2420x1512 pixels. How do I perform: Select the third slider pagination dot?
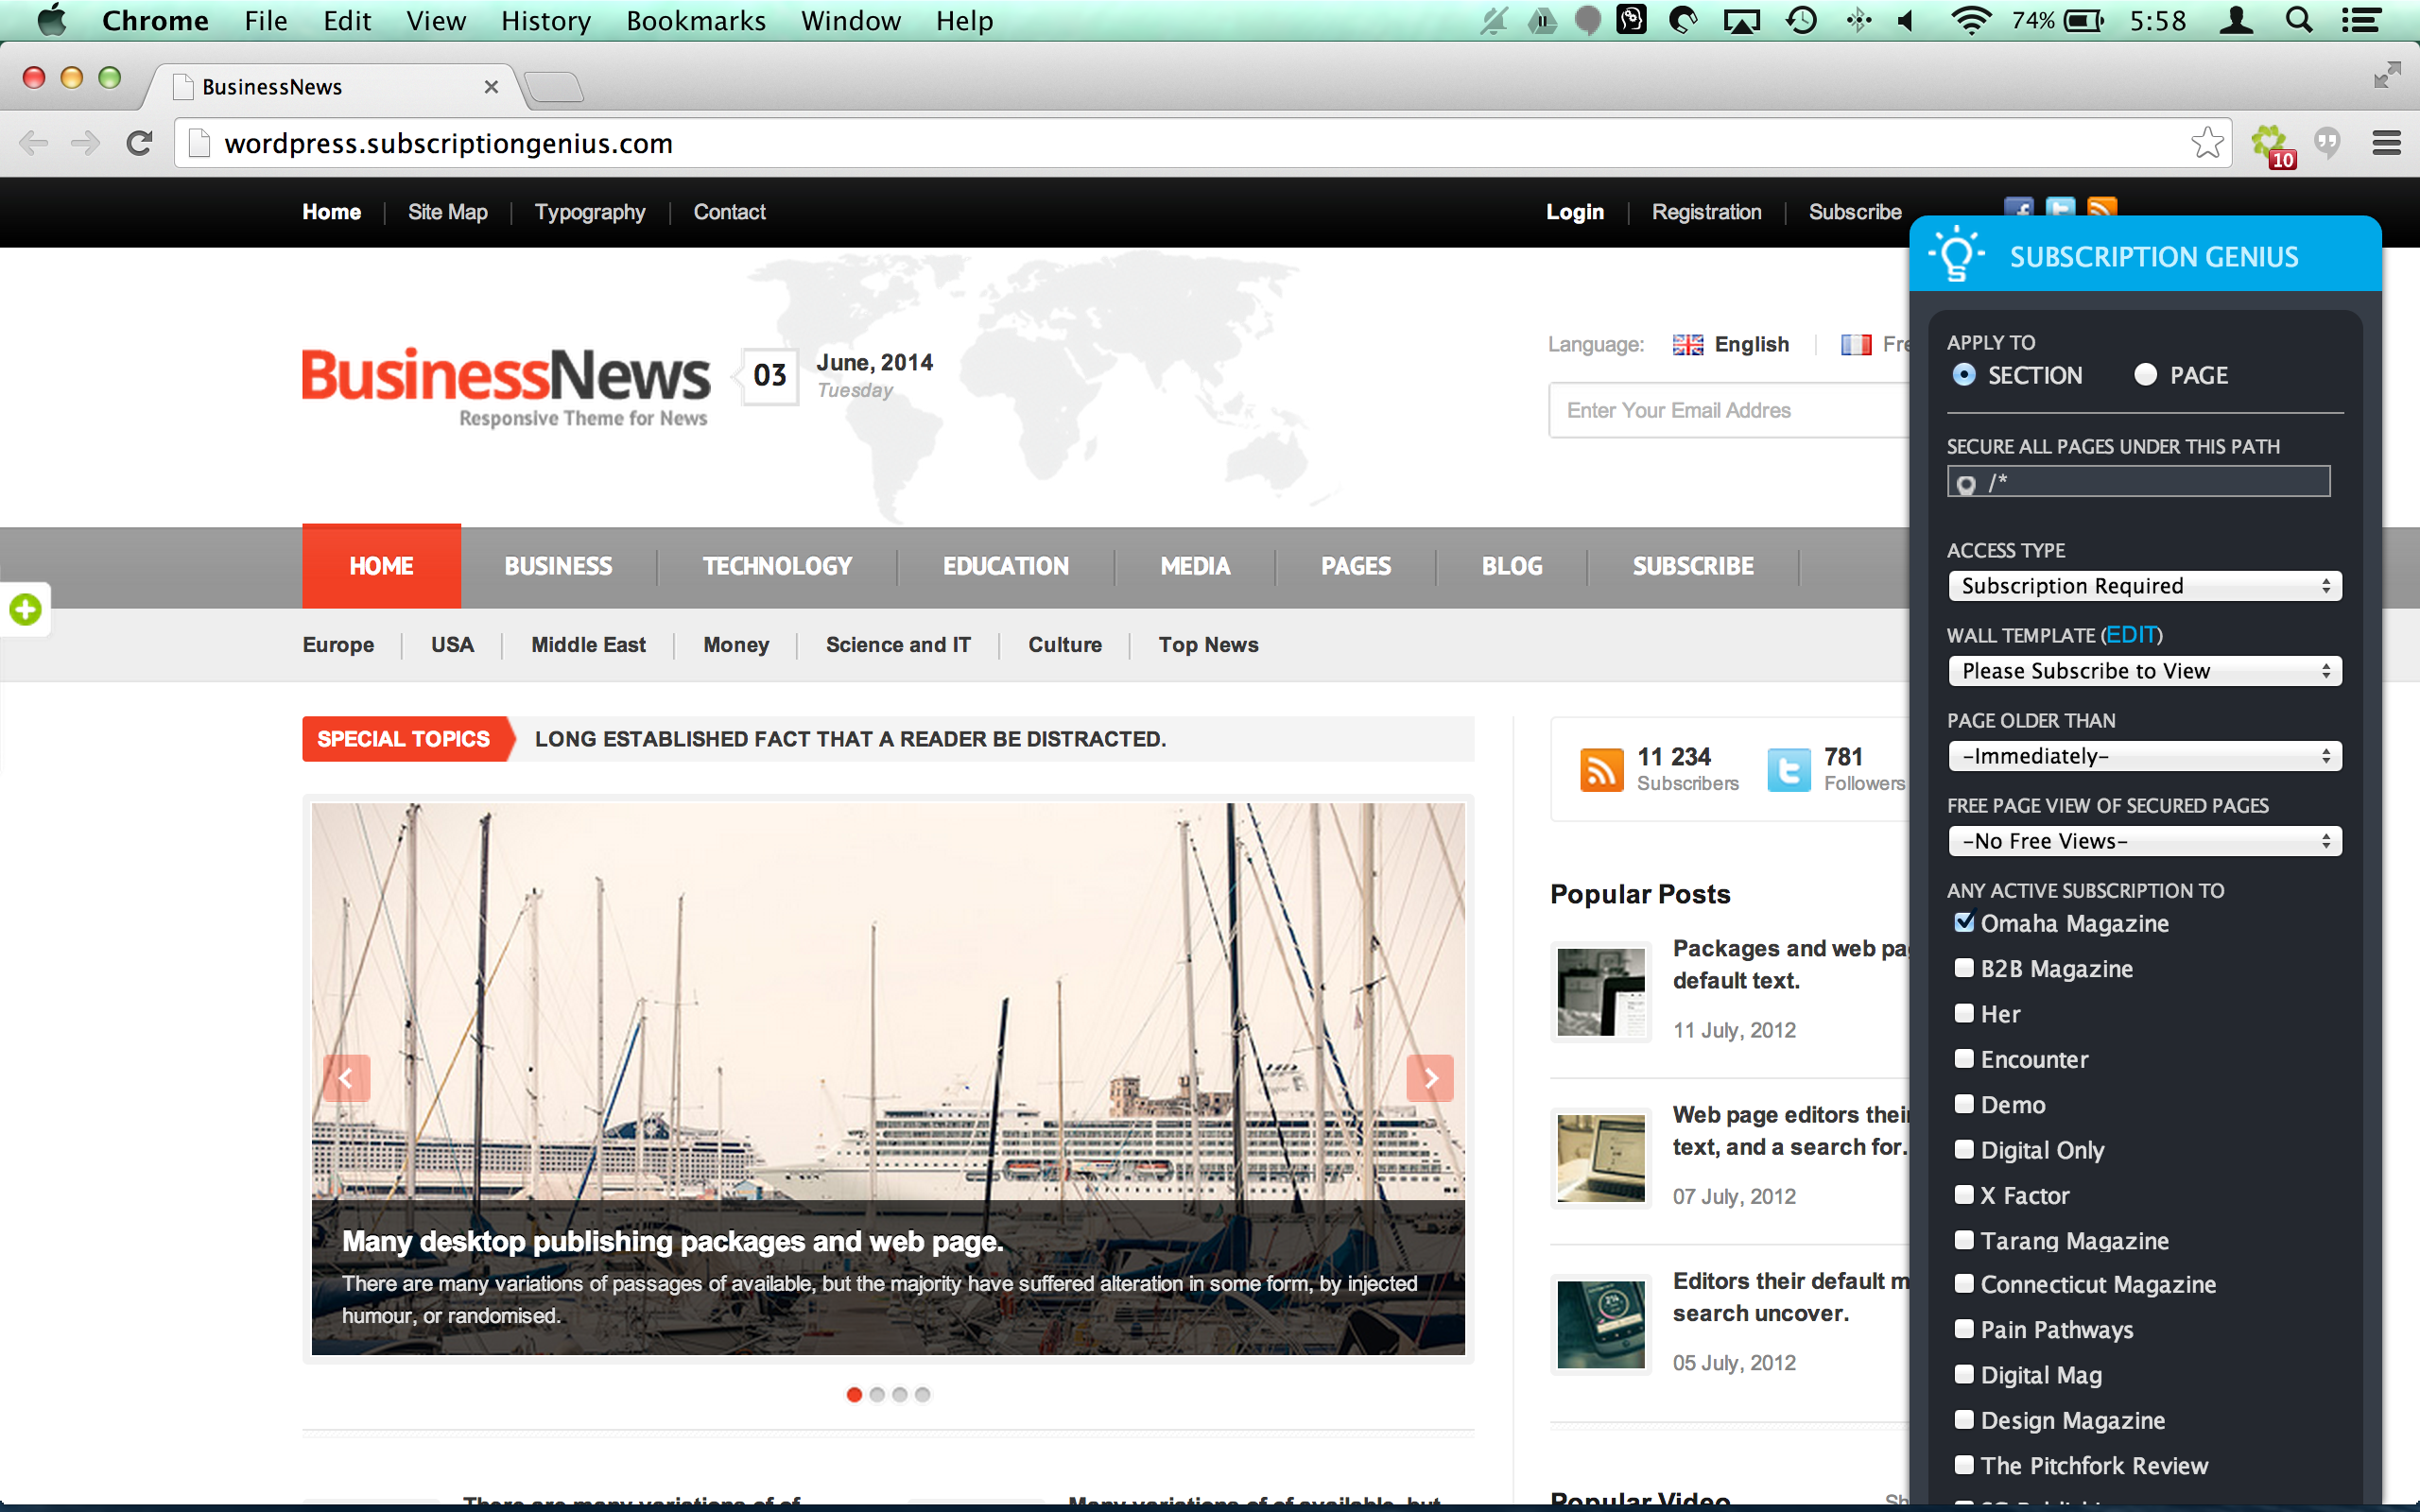click(900, 1394)
